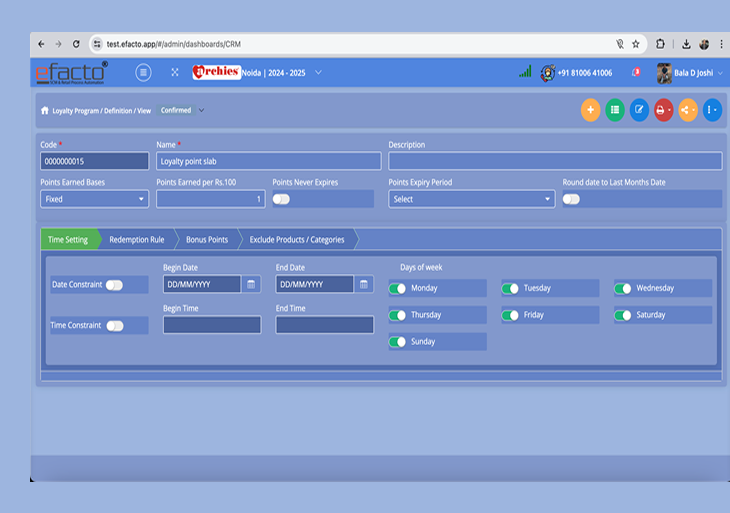Click the End Time field
This screenshot has width=730, height=513.
(x=325, y=325)
